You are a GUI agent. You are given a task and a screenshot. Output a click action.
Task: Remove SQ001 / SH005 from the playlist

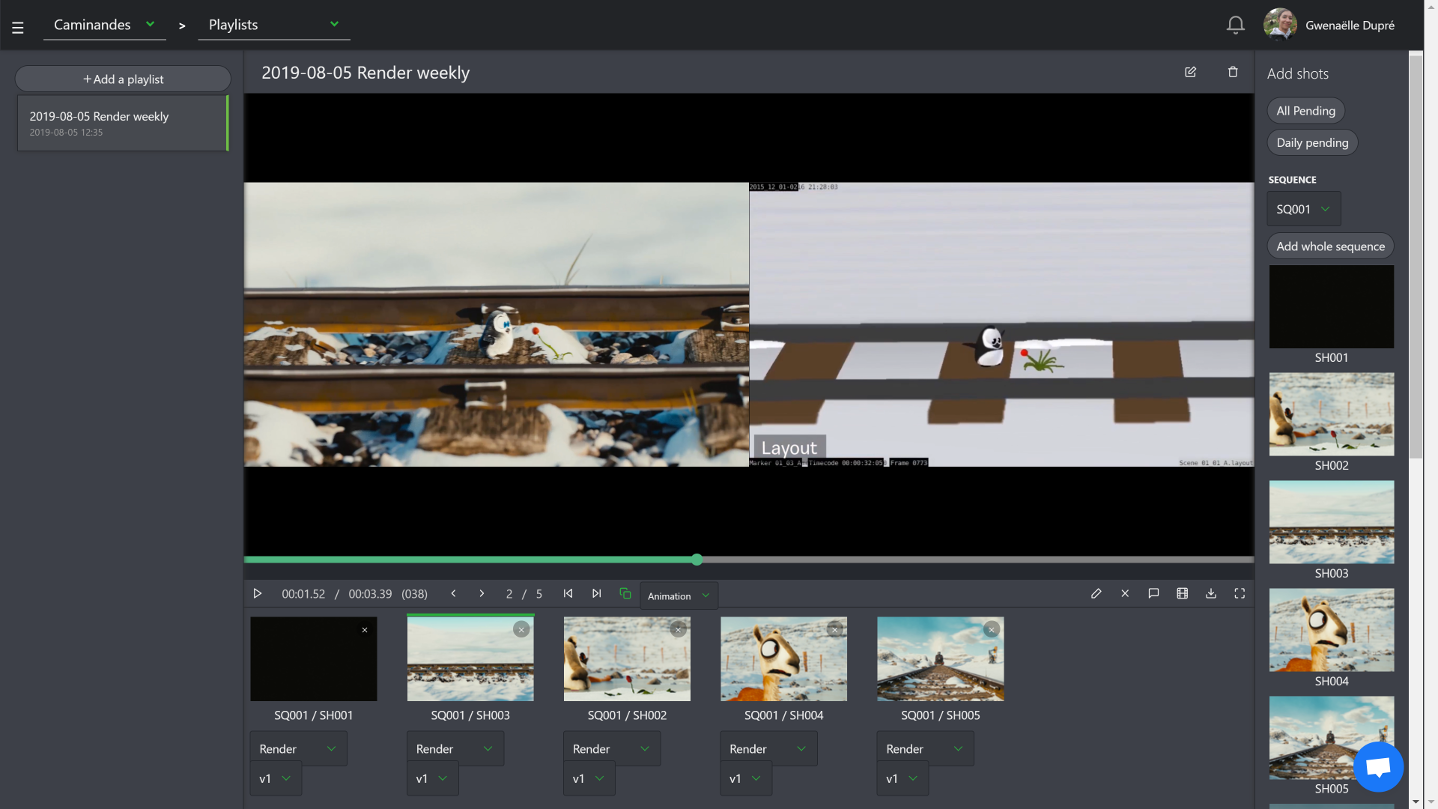[x=991, y=629]
